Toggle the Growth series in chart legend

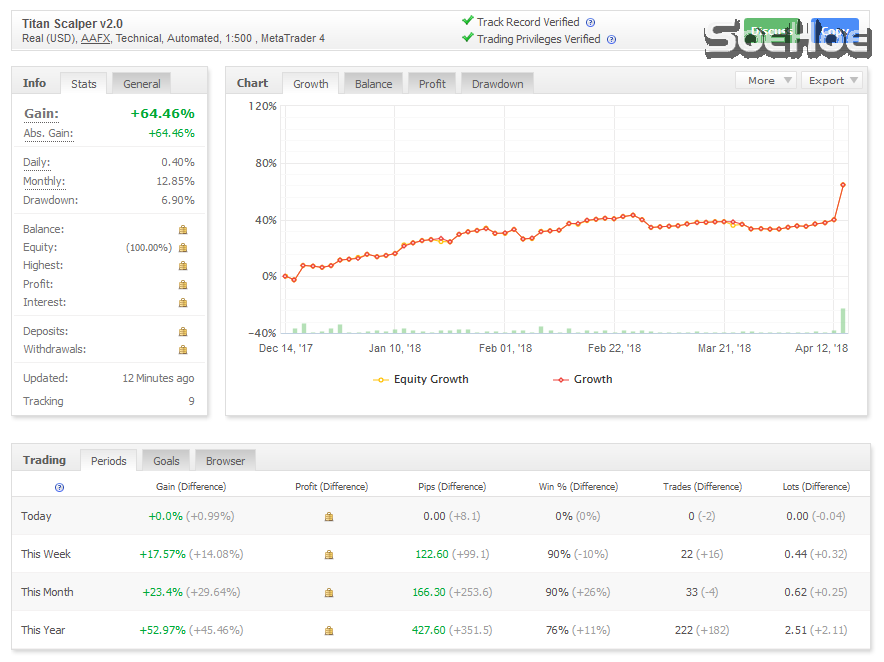point(583,380)
